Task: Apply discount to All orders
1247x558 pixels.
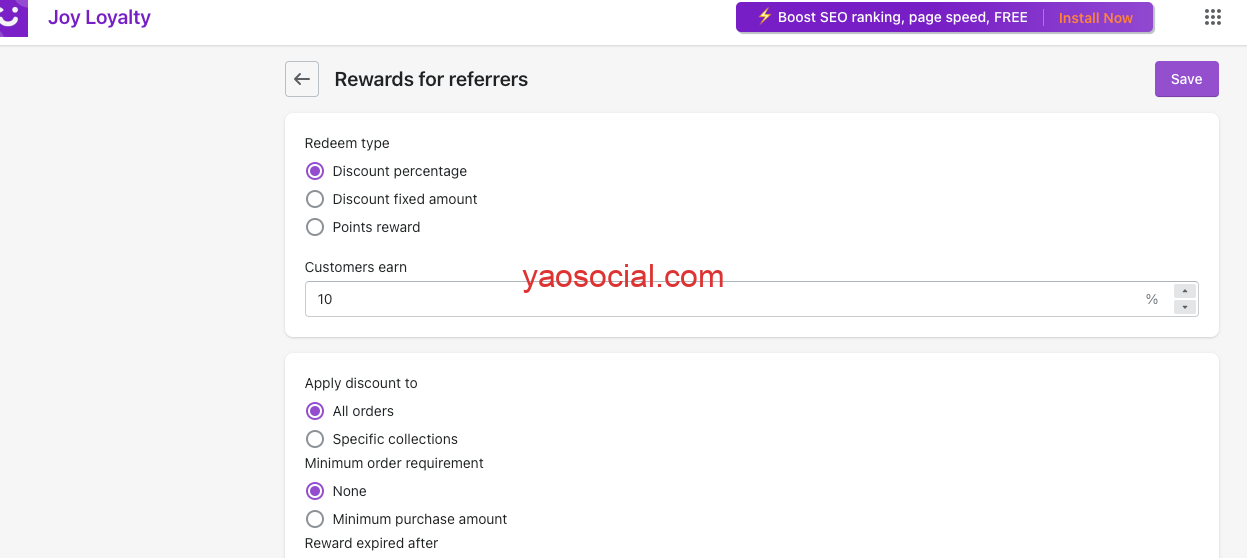Action: pyautogui.click(x=315, y=411)
